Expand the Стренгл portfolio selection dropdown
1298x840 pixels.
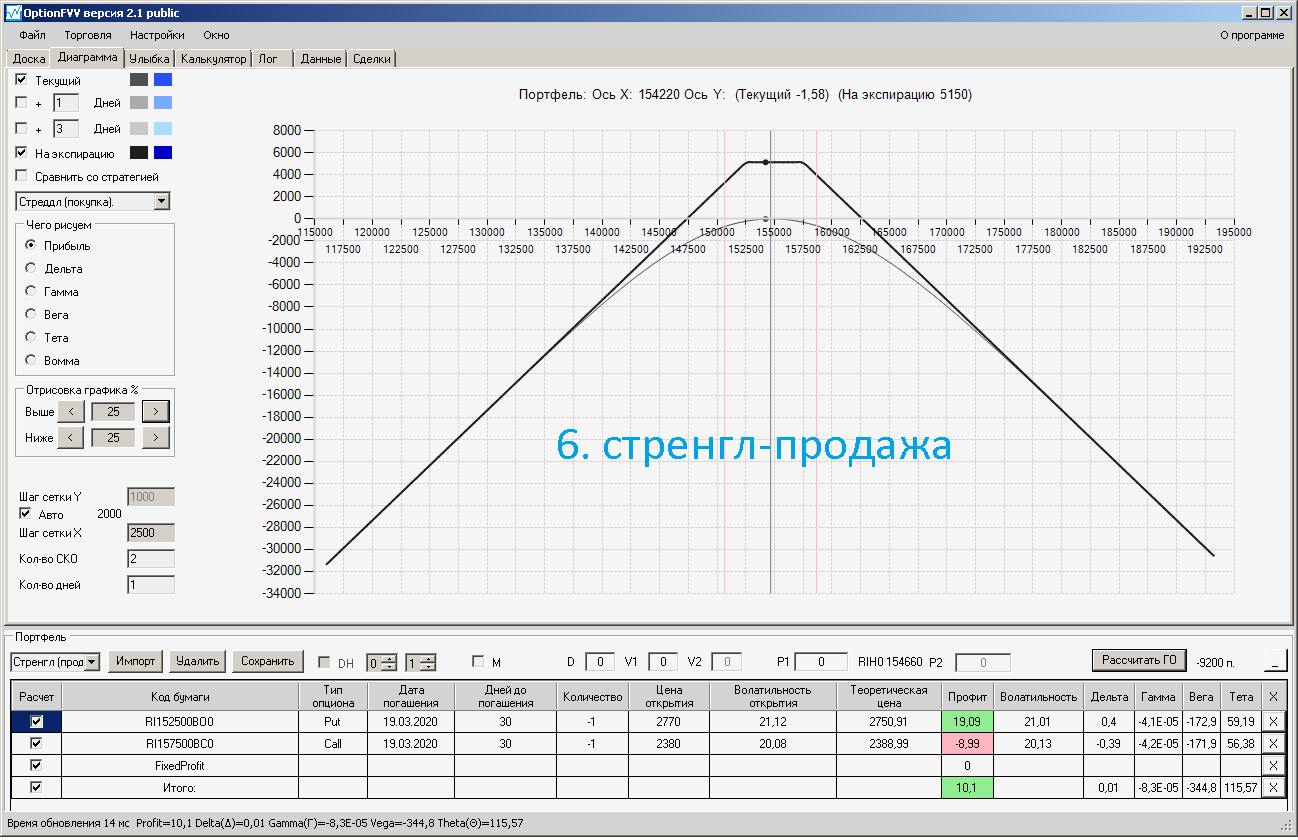click(93, 661)
